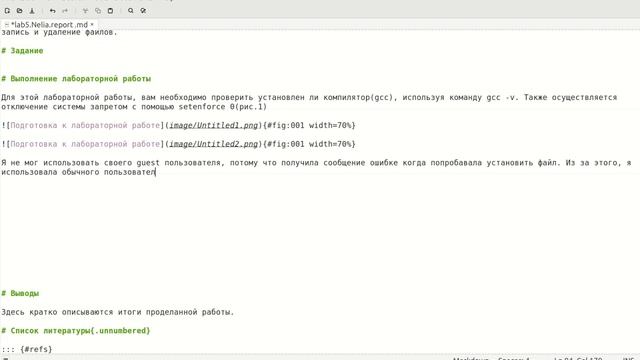Open the Find search tool
This screenshot has height=360, width=640.
131,11
